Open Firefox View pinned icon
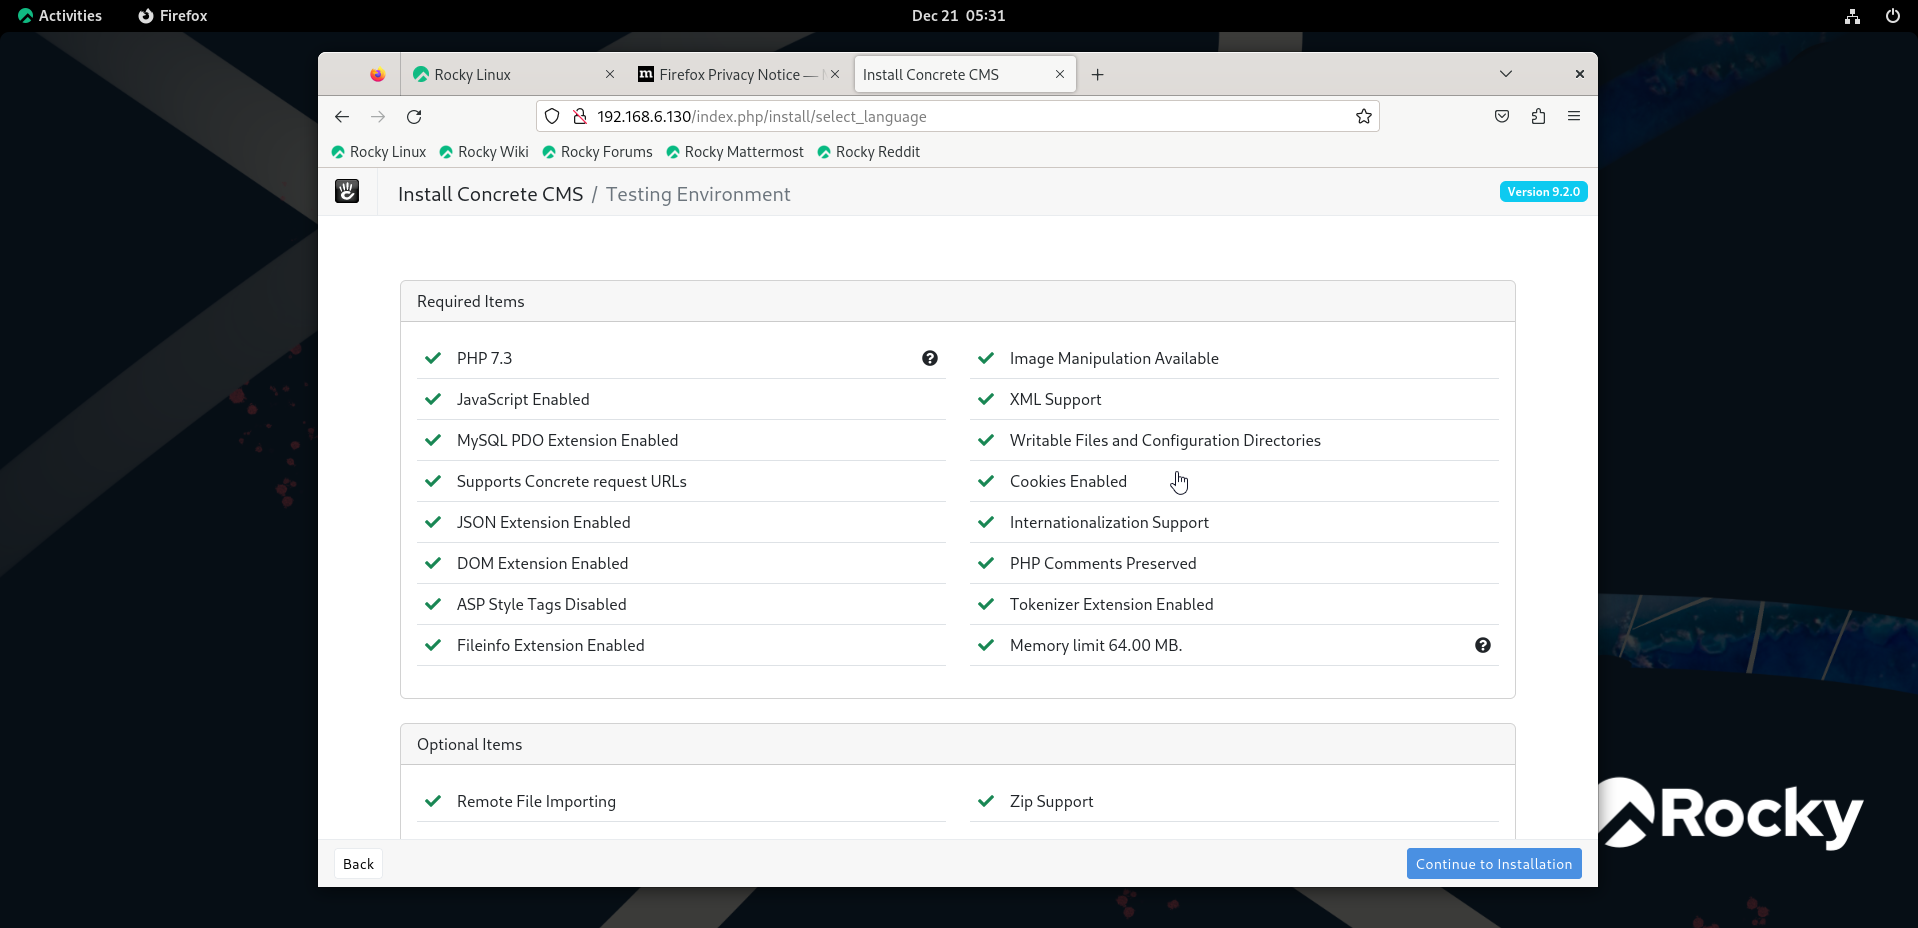The height and width of the screenshot is (928, 1918). click(x=377, y=74)
